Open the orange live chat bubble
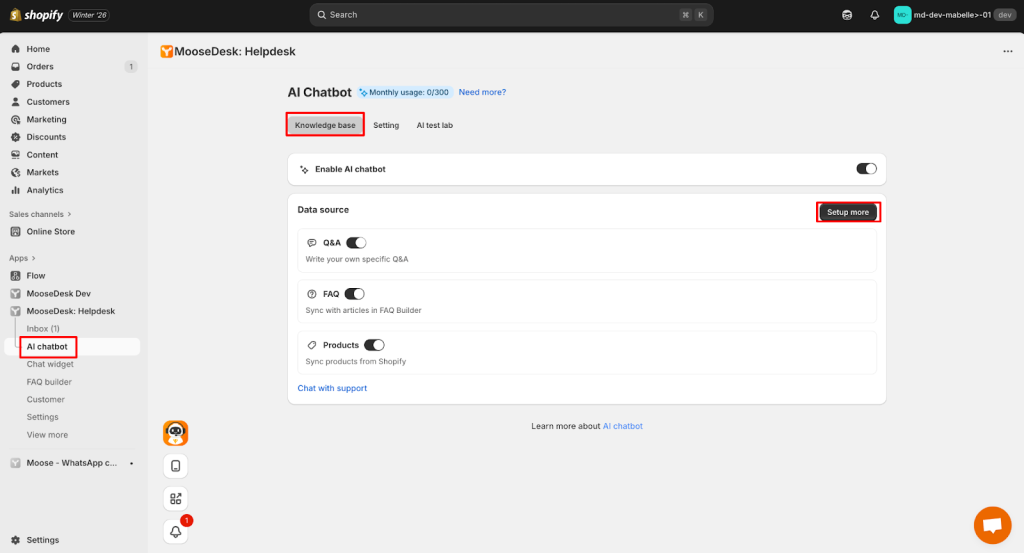Image resolution: width=1024 pixels, height=553 pixels. click(991, 525)
